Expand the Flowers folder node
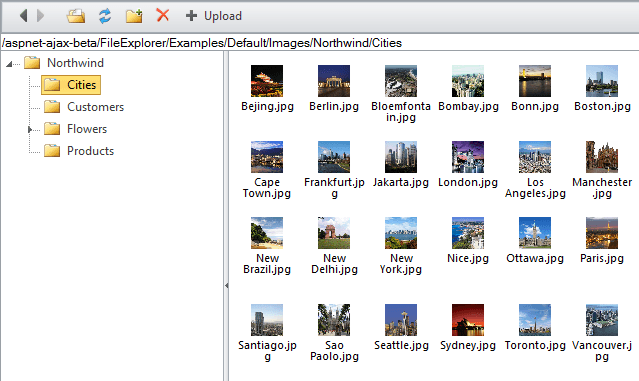This screenshot has width=639, height=381. 29,130
